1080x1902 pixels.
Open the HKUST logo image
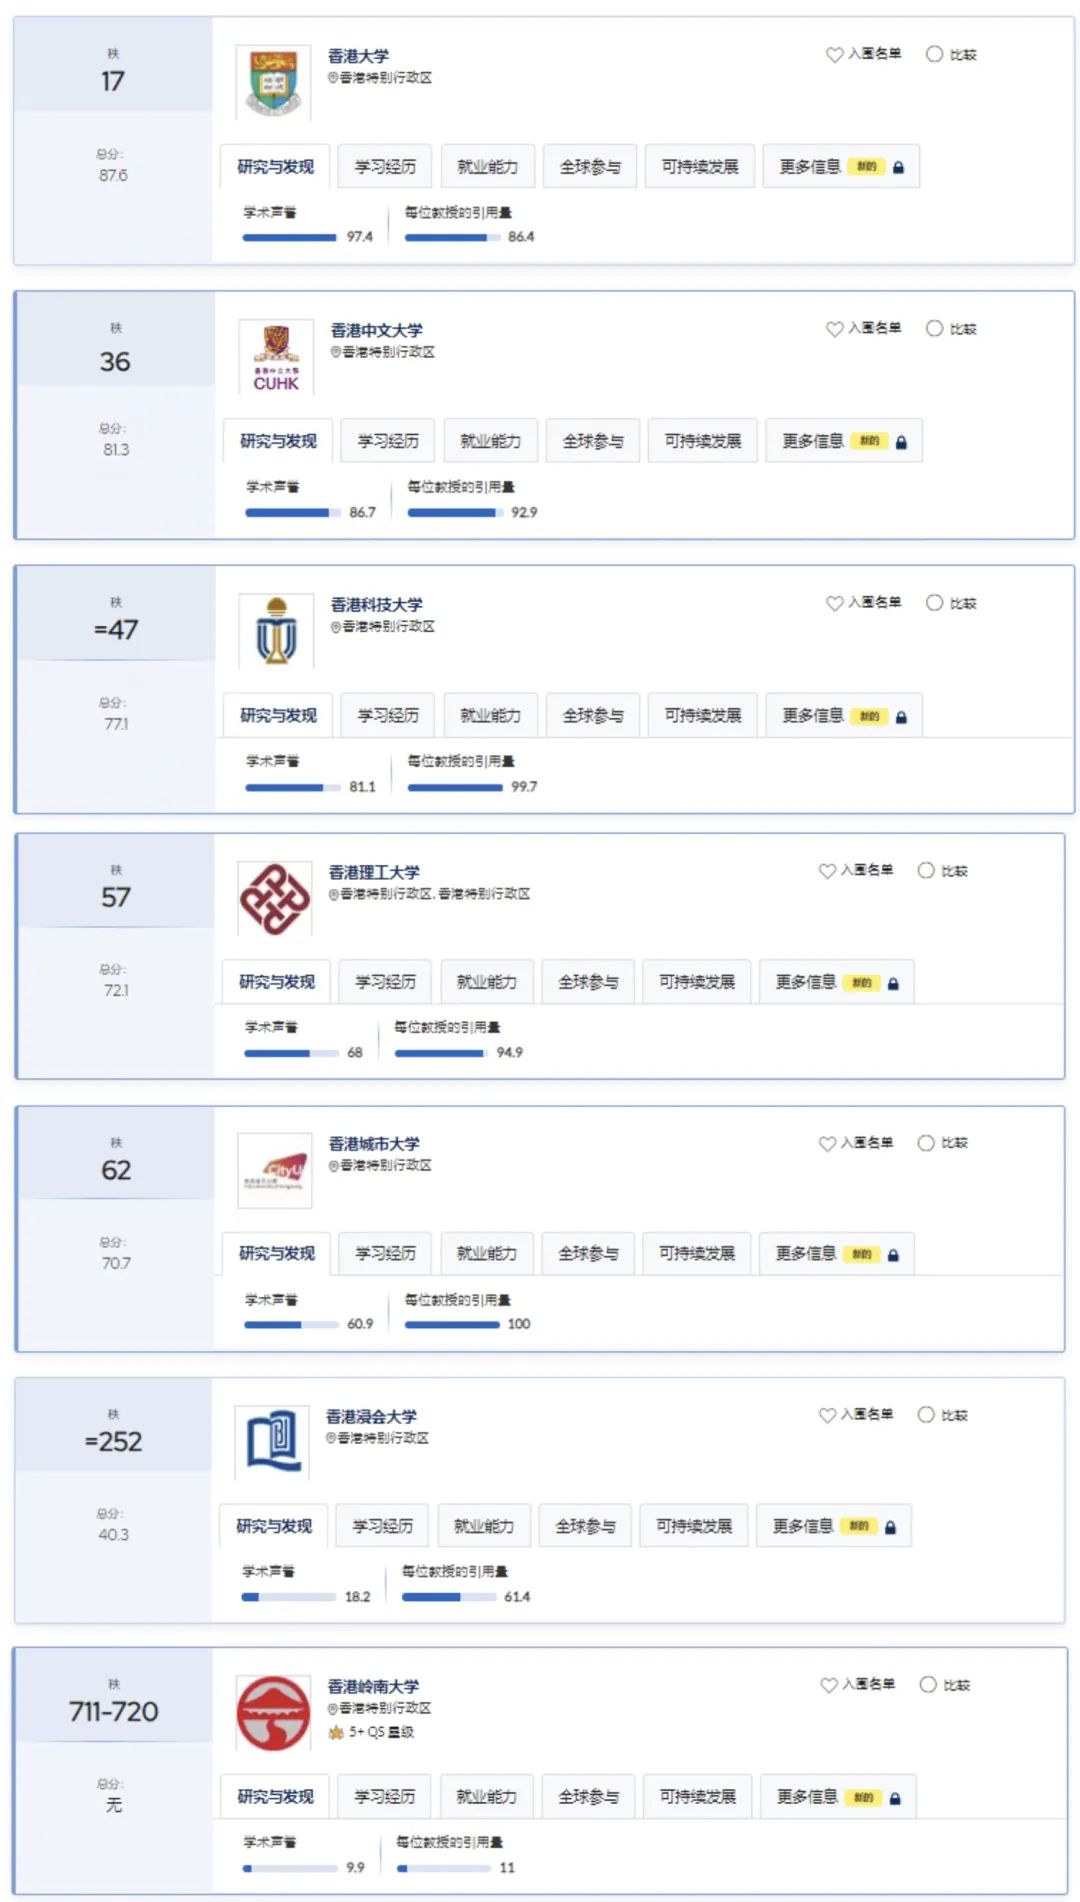[276, 631]
